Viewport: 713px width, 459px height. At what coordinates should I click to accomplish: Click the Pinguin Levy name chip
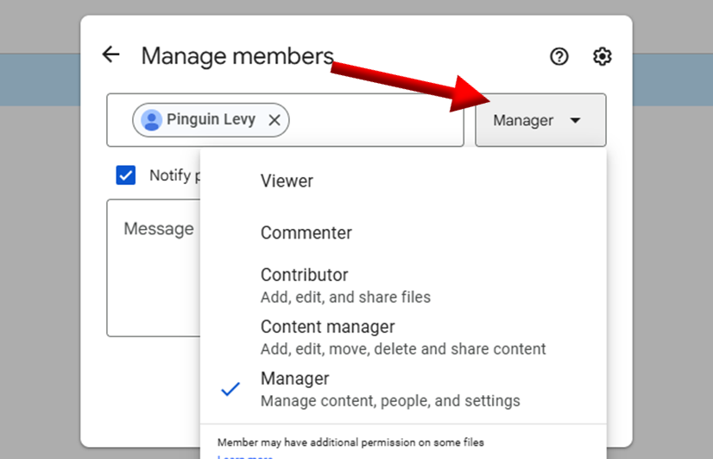[x=211, y=120]
